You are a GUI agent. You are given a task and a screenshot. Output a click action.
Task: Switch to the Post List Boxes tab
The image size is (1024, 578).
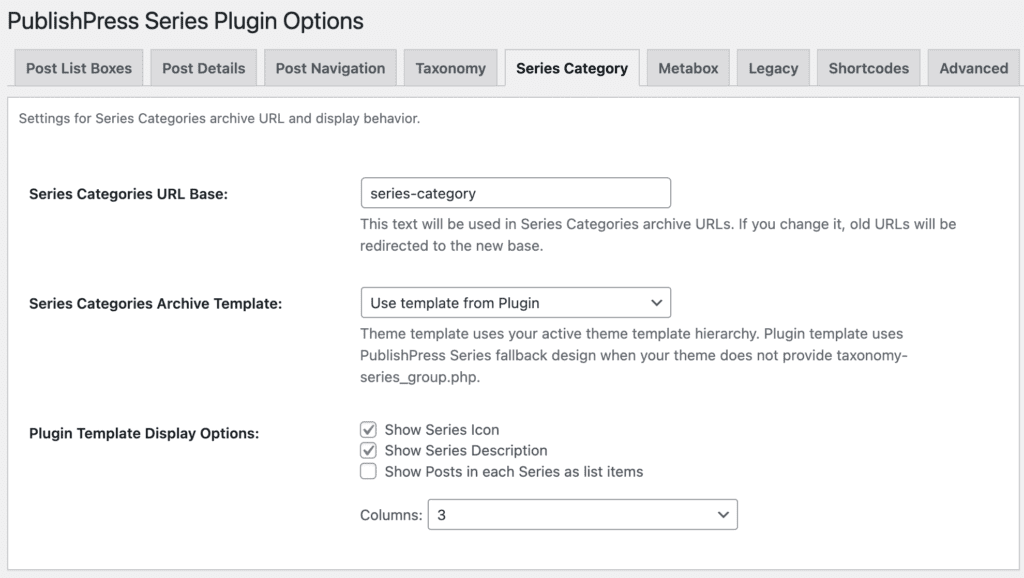(x=78, y=68)
